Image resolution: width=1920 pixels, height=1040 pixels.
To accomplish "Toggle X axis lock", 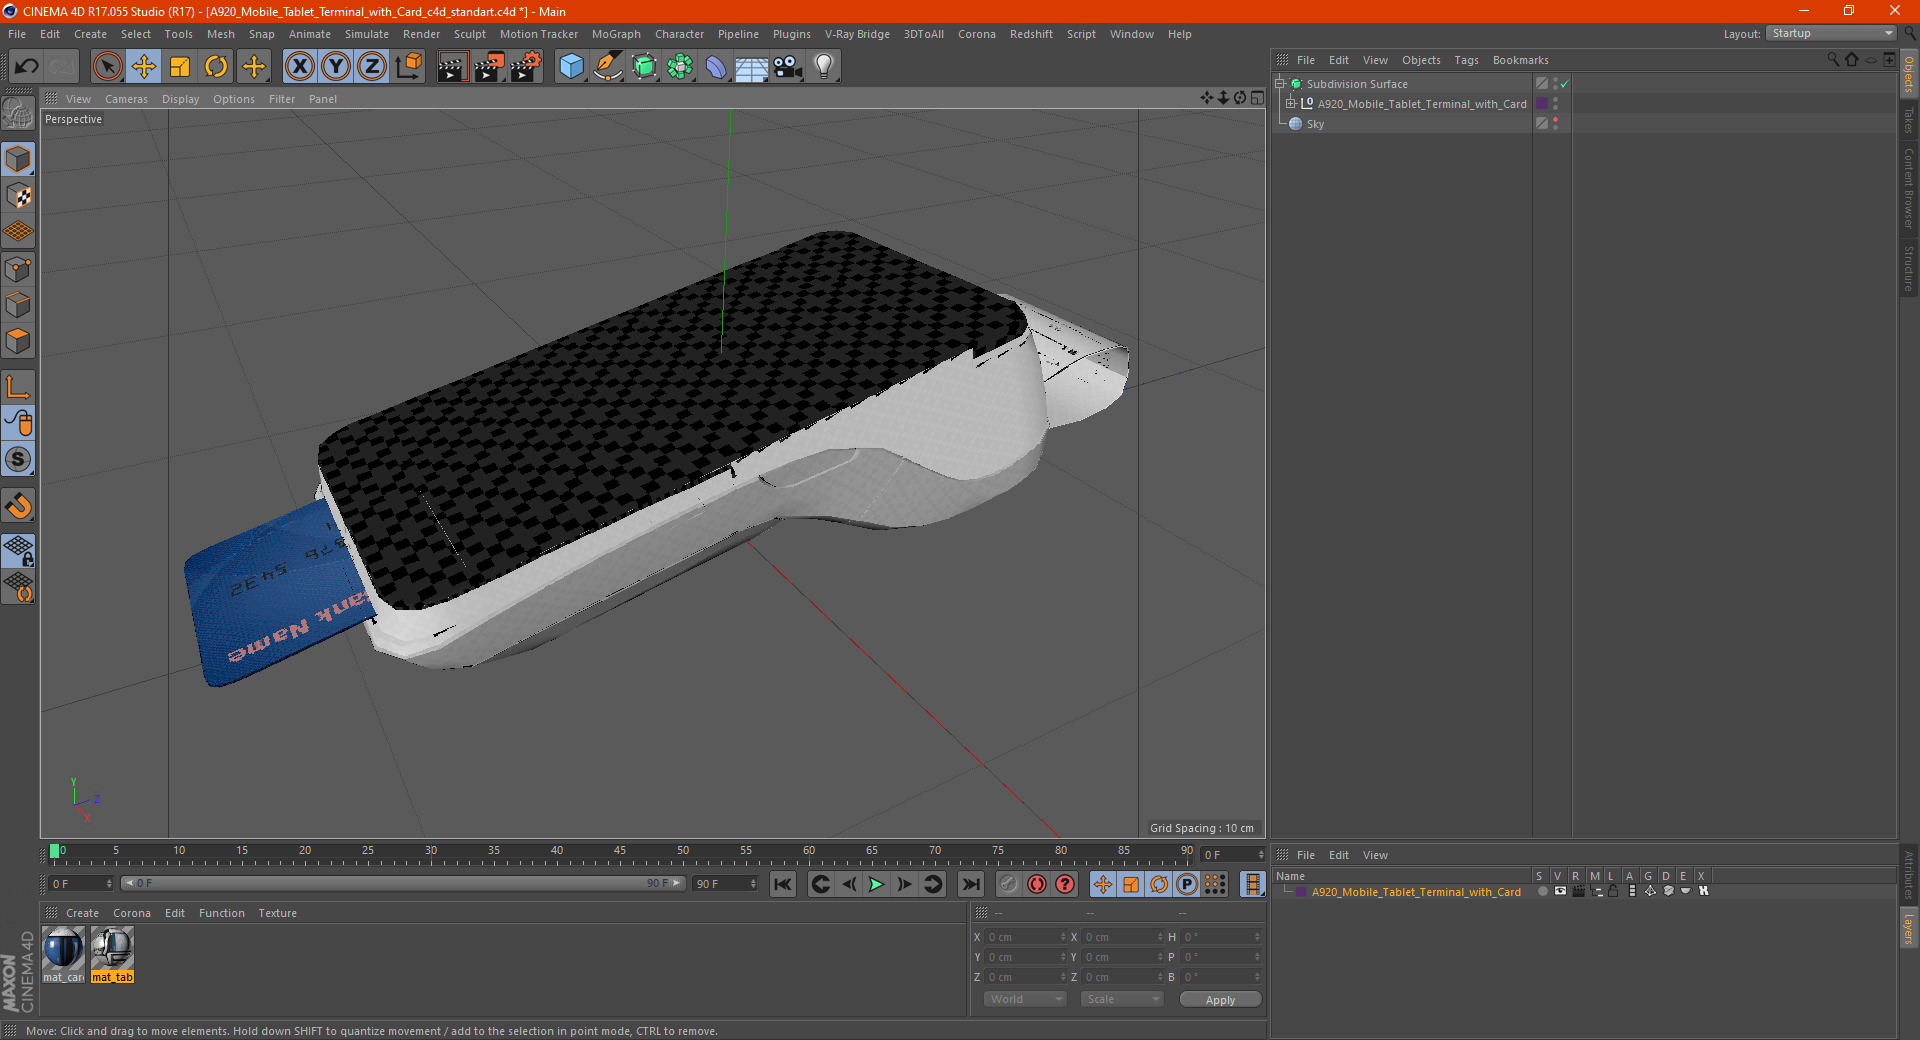I will (300, 67).
